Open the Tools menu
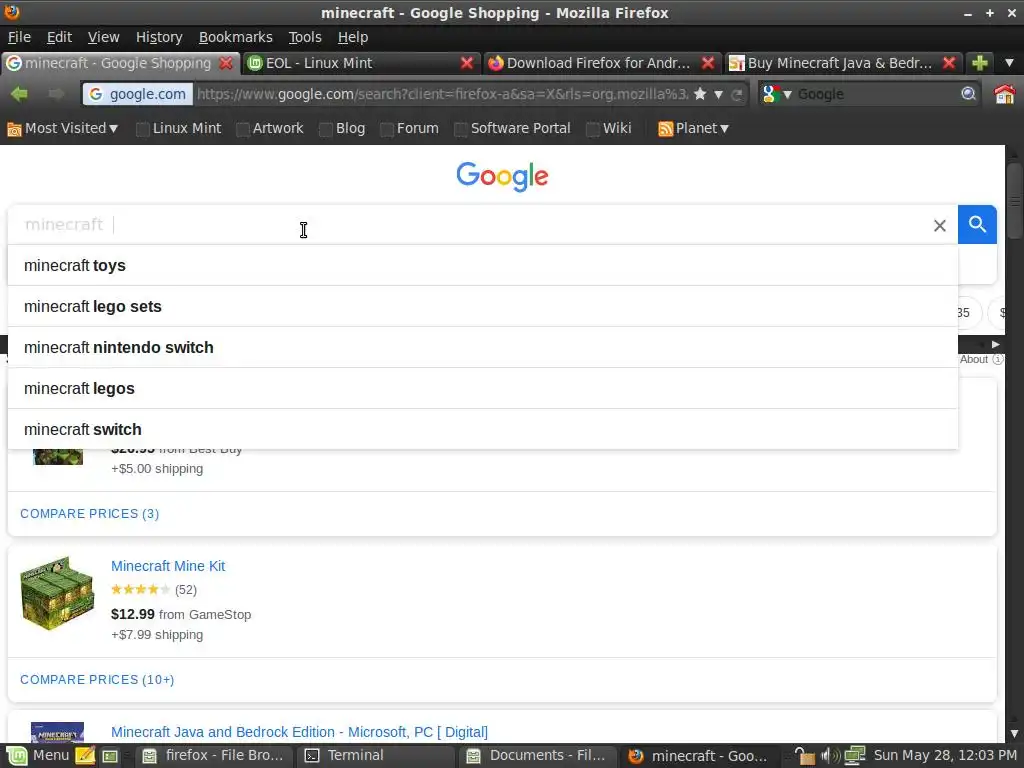The width and height of the screenshot is (1024, 768). (x=305, y=37)
